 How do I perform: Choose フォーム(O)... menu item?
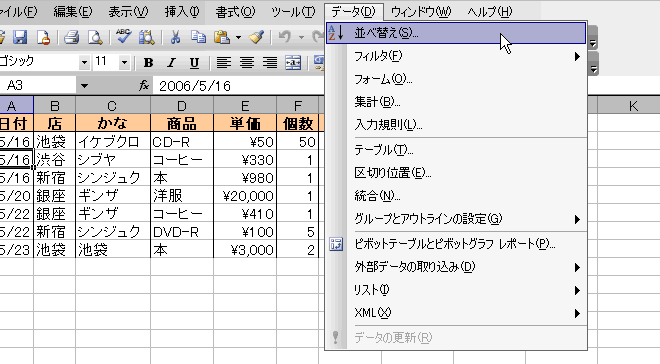point(456,79)
